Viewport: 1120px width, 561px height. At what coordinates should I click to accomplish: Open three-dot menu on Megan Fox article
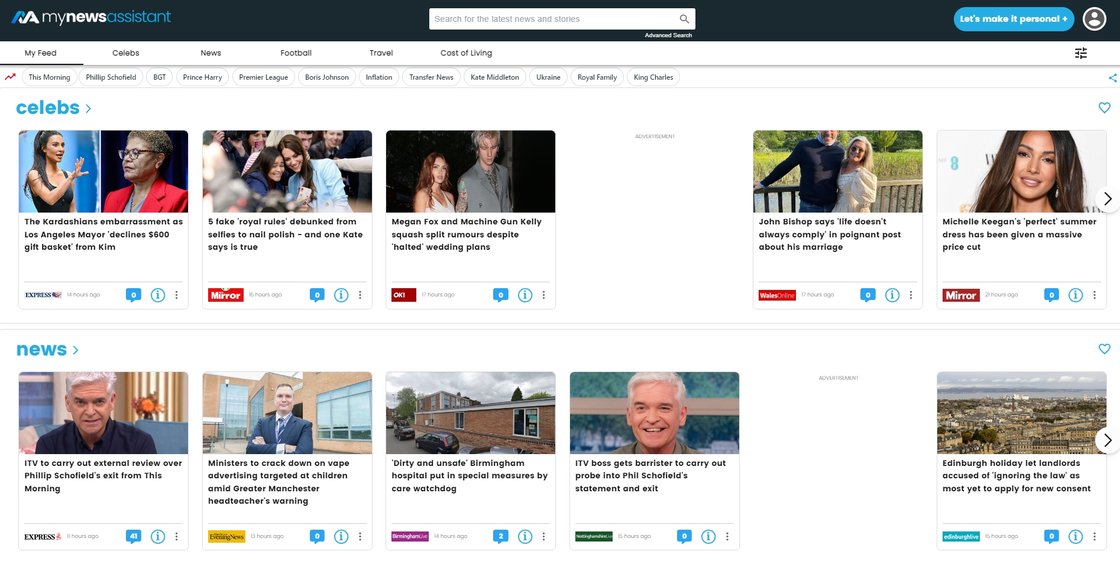point(544,295)
